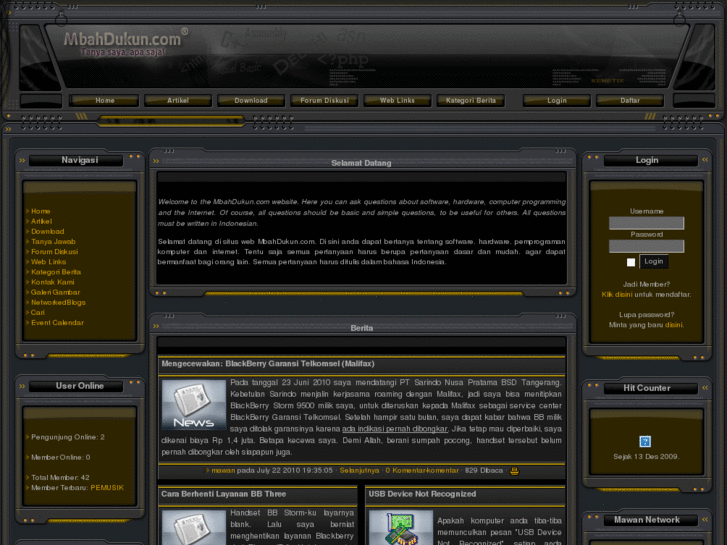This screenshot has height=545, width=727.
Task: Open the BlackBerry Garansi Telkomsel article title
Action: (x=268, y=364)
